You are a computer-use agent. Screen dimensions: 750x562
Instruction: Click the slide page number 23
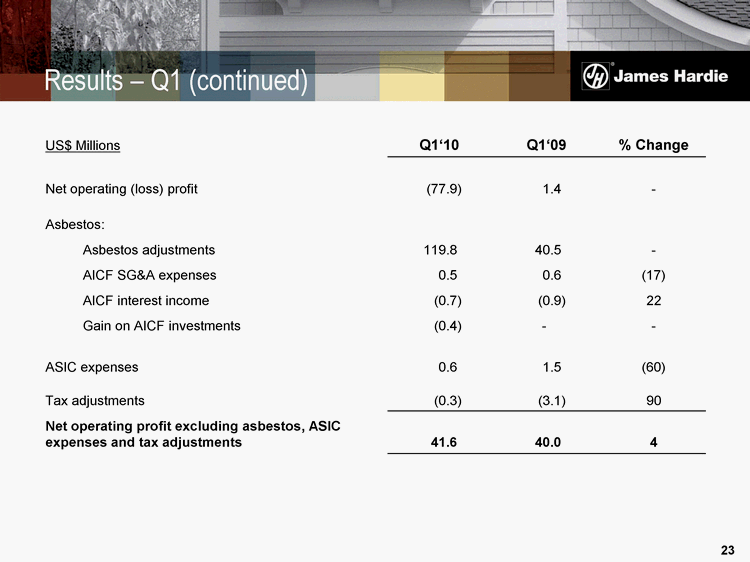[727, 549]
